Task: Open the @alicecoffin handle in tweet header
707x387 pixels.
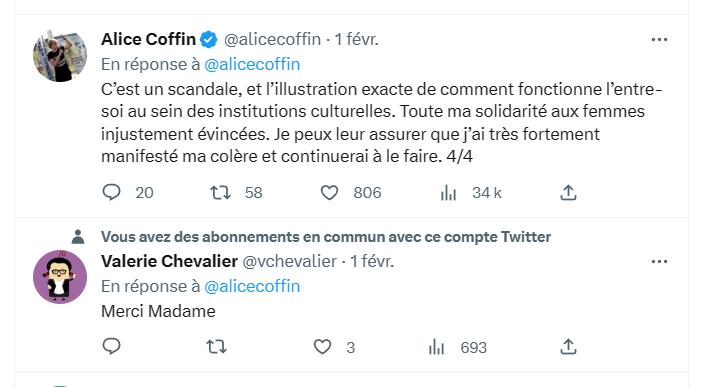Action: click(x=272, y=40)
